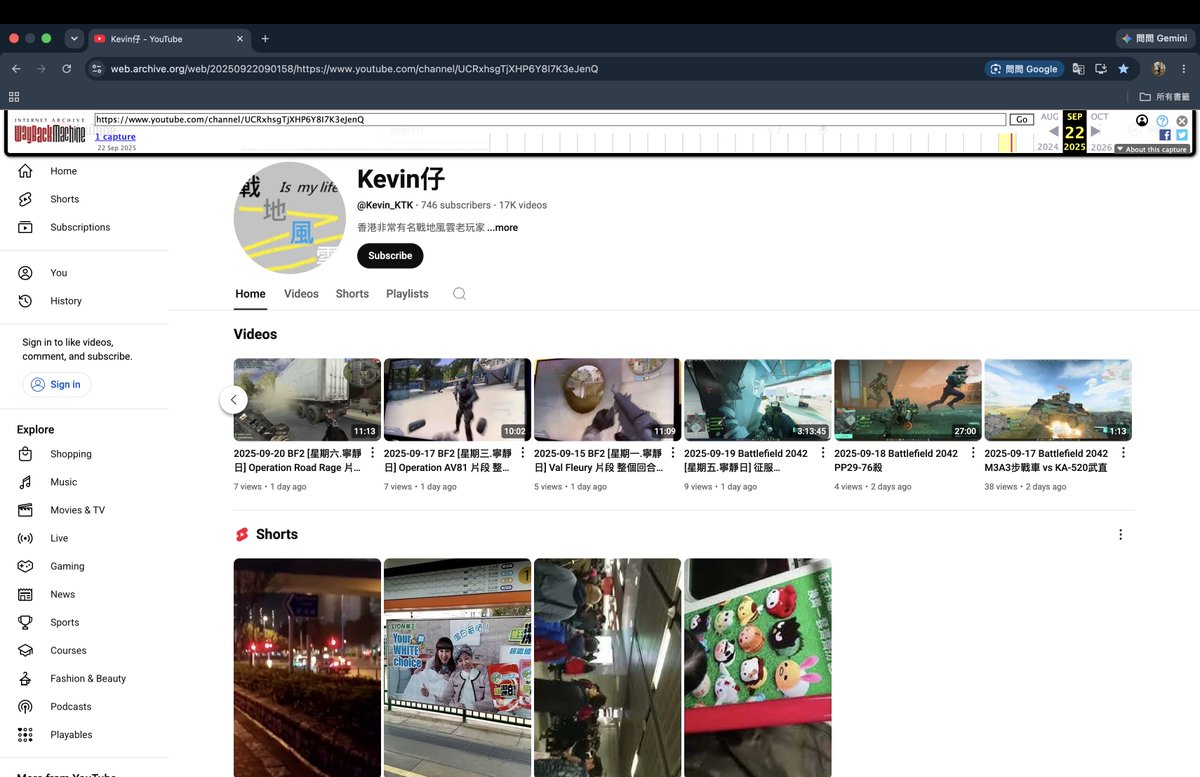Open Chrome profile avatar
Viewport: 1200px width, 777px height.
1159,69
